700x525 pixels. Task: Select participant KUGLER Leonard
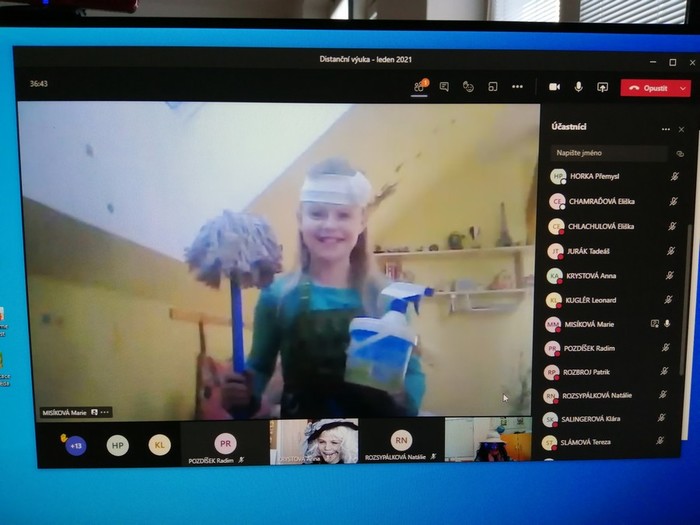point(609,300)
